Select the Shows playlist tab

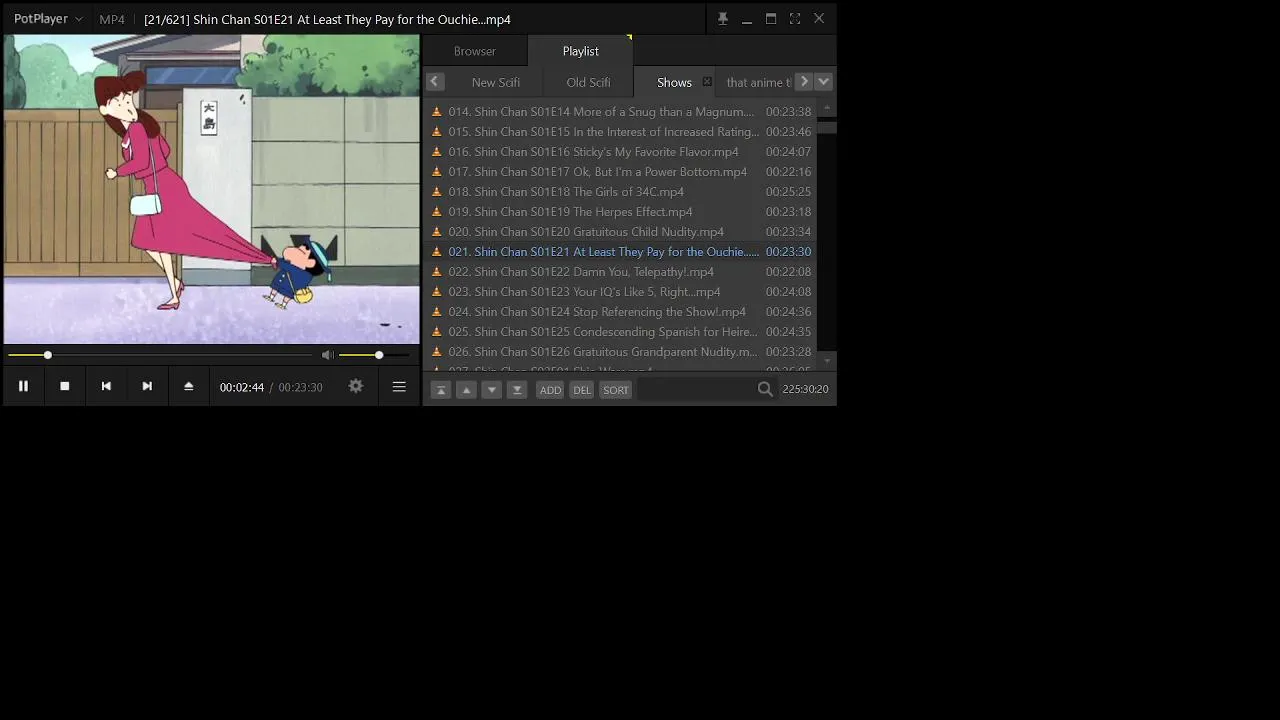(674, 82)
